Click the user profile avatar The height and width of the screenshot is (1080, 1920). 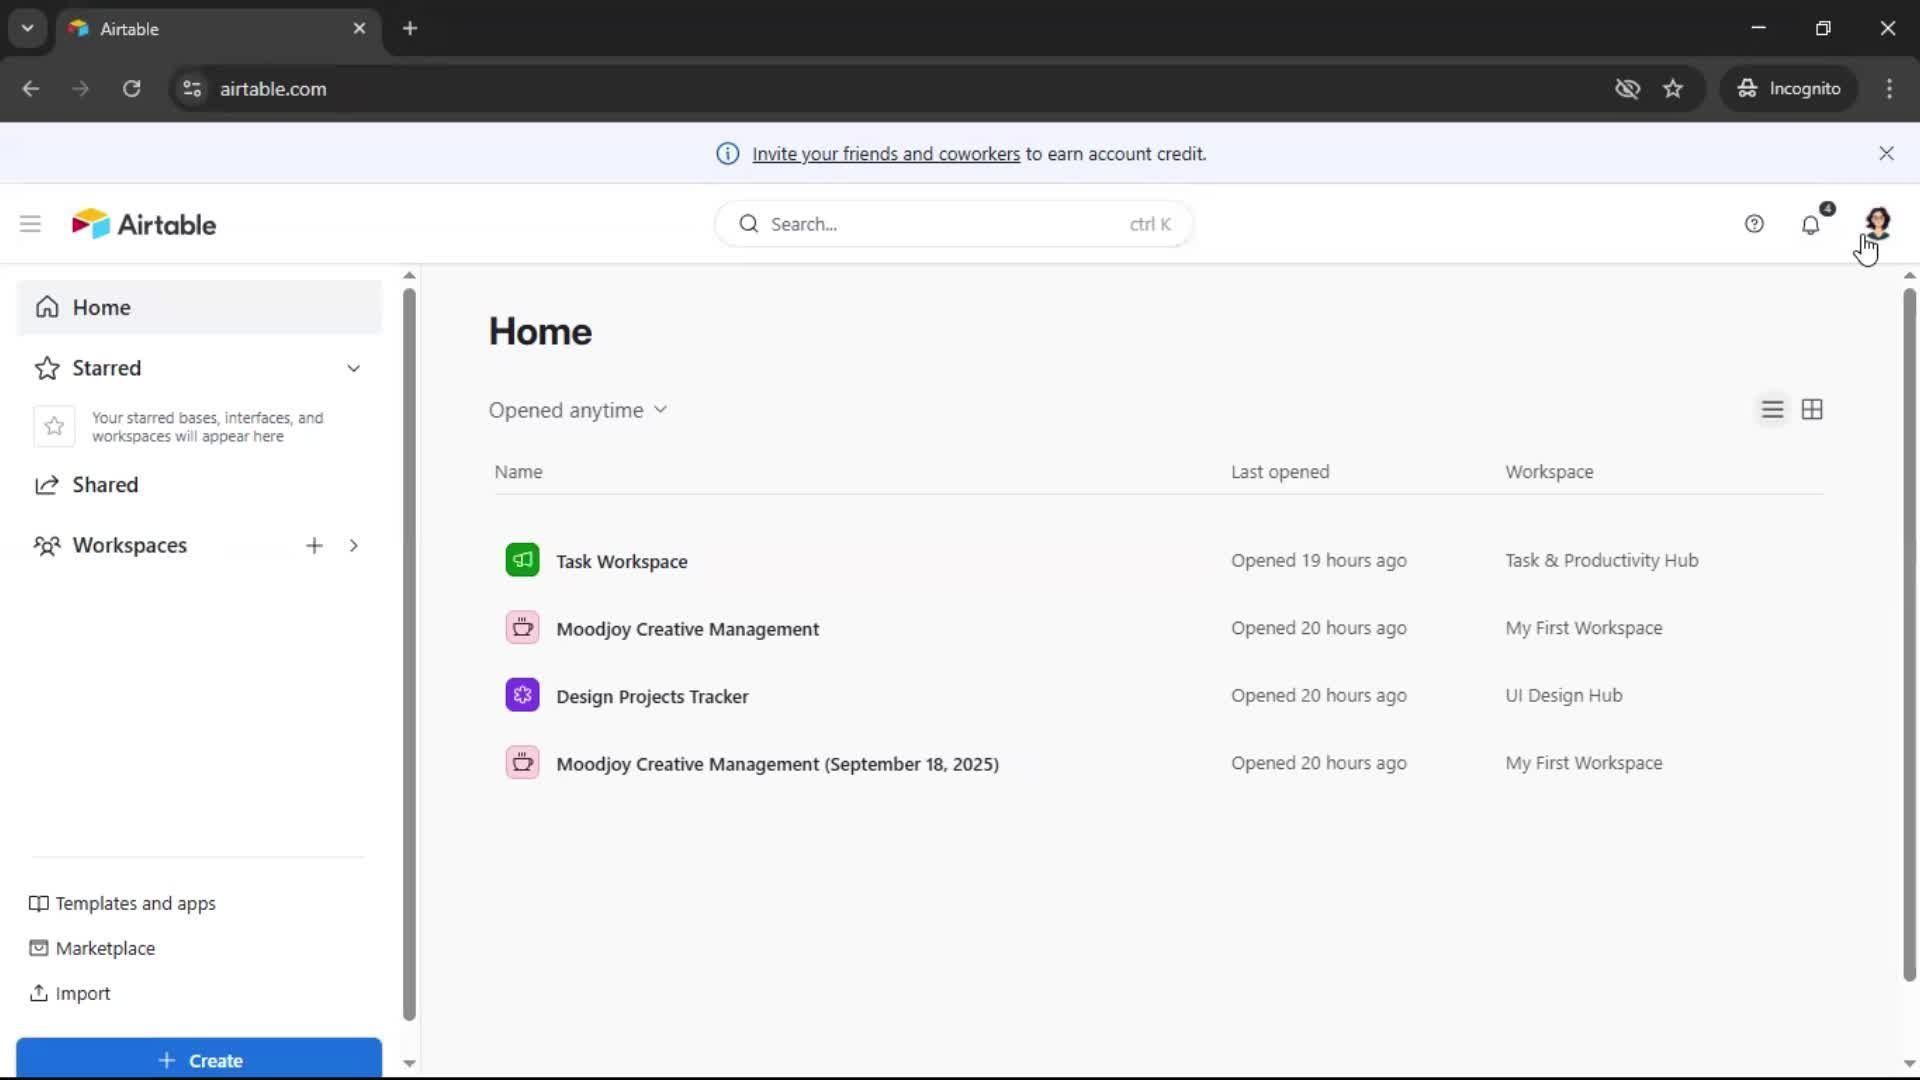1877,222
